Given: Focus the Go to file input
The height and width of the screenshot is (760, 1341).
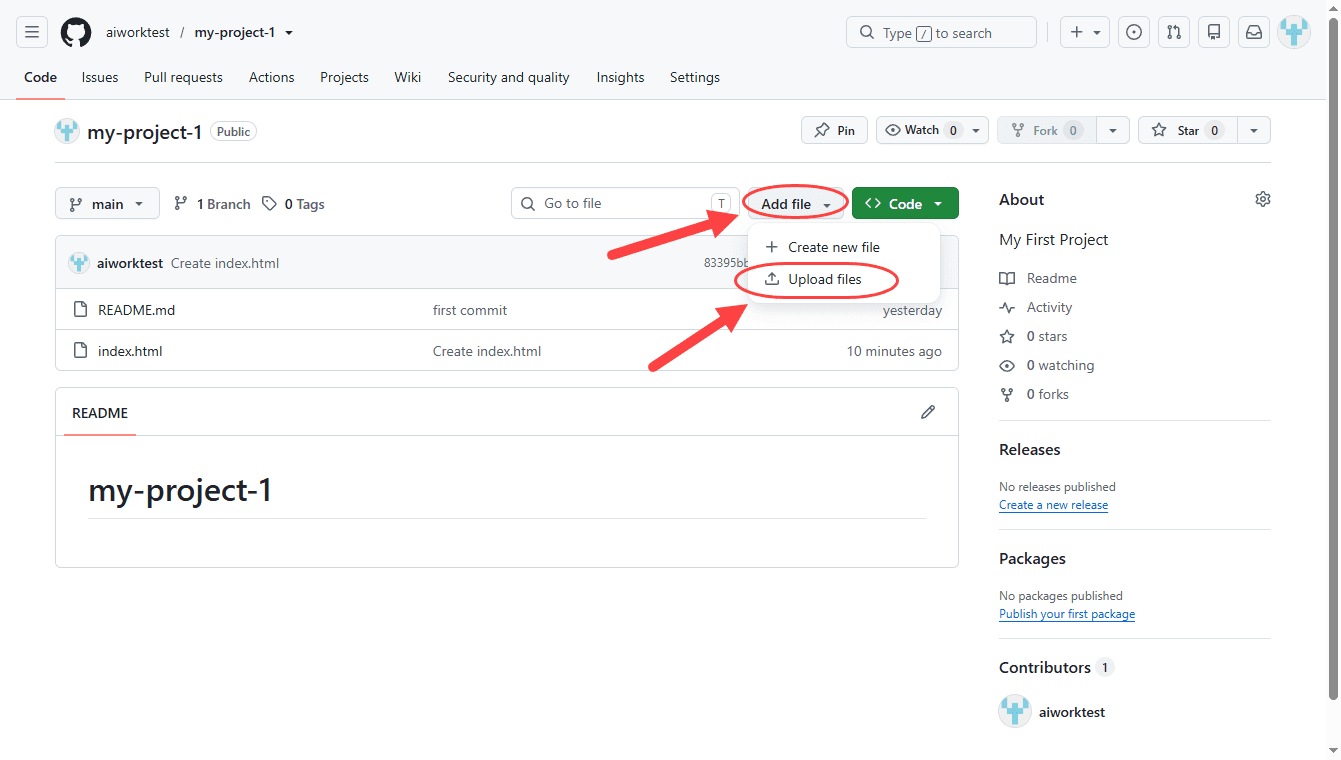Looking at the screenshot, I should 625,204.
